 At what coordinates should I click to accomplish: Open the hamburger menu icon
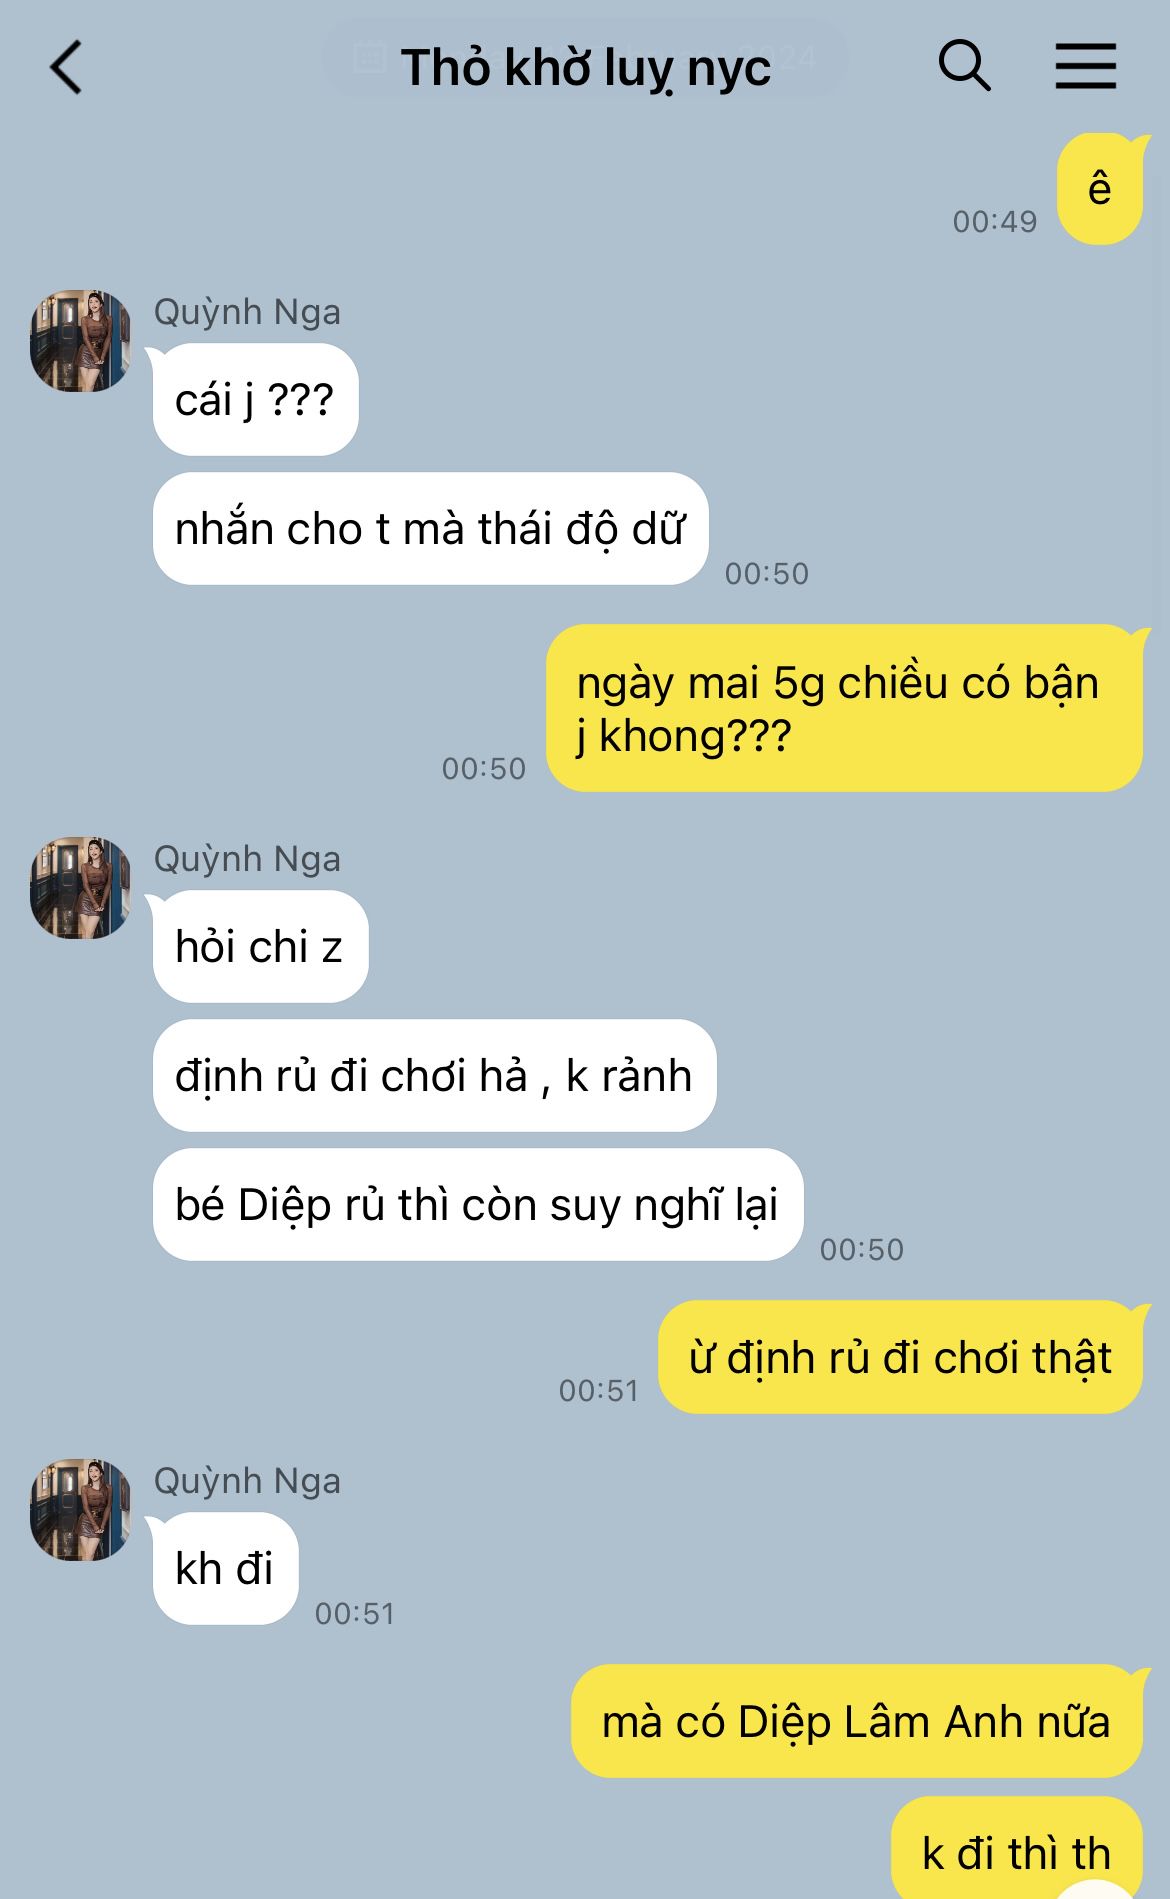1086,67
